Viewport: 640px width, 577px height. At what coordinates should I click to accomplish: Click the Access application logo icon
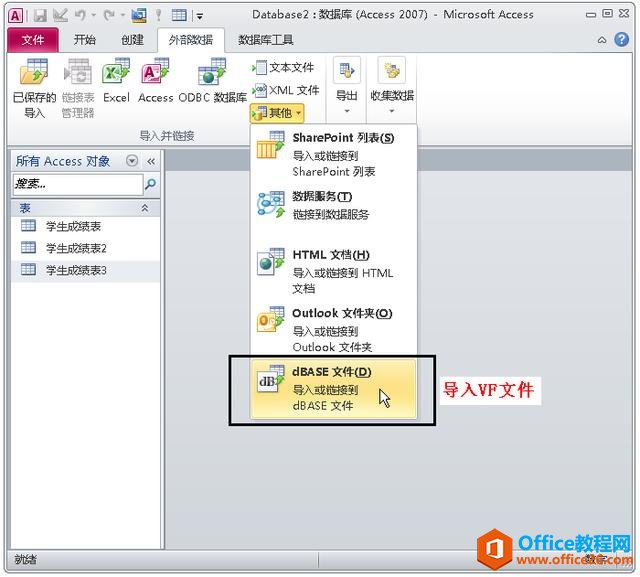[15, 16]
